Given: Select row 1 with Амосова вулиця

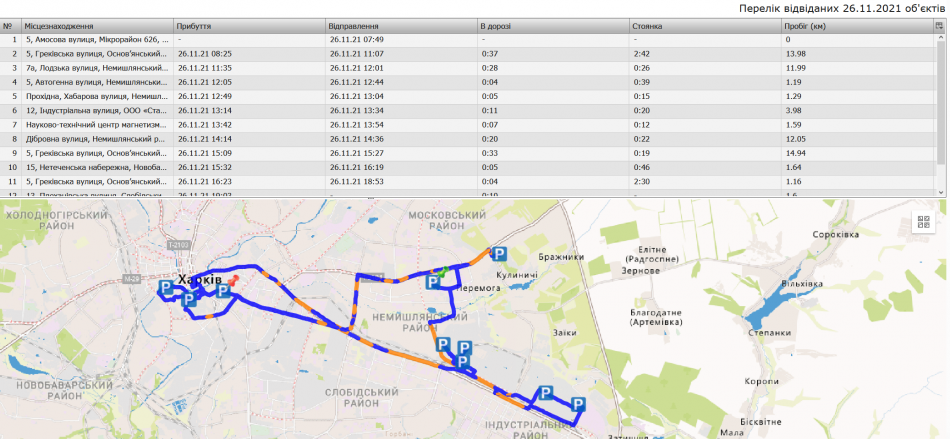Looking at the screenshot, I should 100,39.
